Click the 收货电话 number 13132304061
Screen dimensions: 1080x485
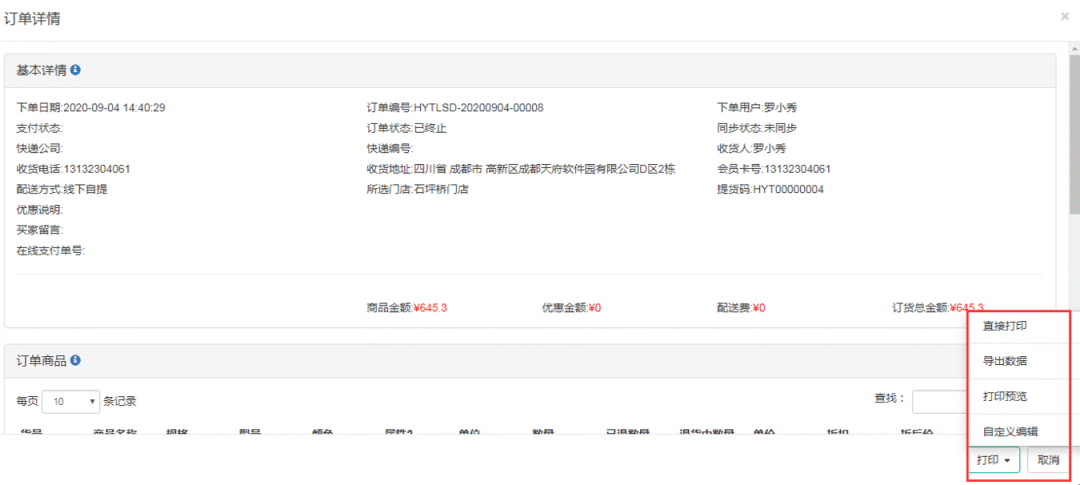point(96,169)
